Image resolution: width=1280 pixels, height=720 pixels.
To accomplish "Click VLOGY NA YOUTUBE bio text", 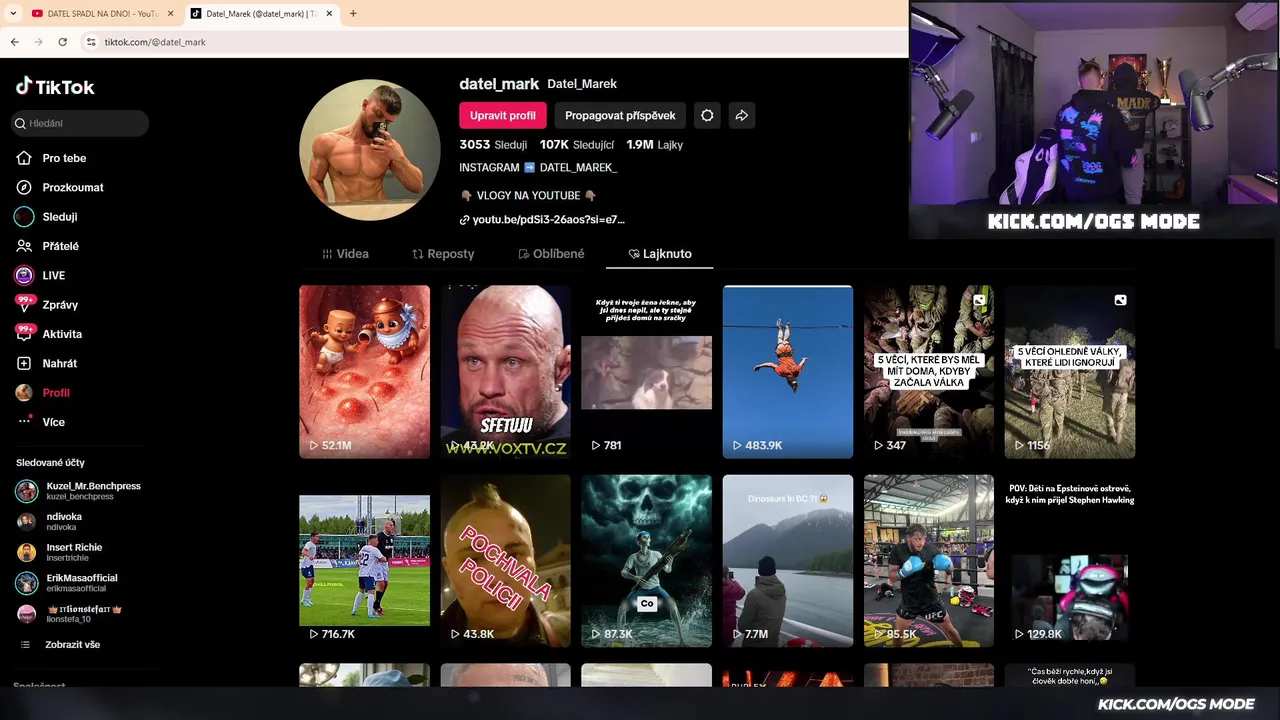I will coord(528,196).
